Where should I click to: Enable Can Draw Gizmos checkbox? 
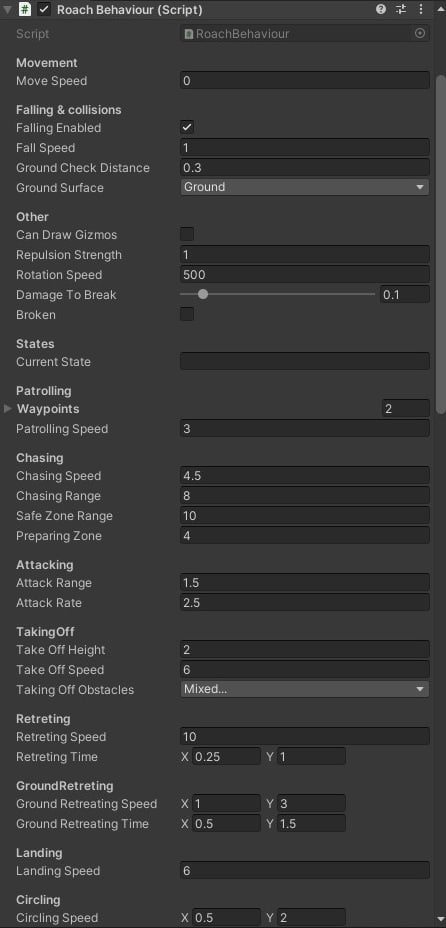(x=187, y=234)
